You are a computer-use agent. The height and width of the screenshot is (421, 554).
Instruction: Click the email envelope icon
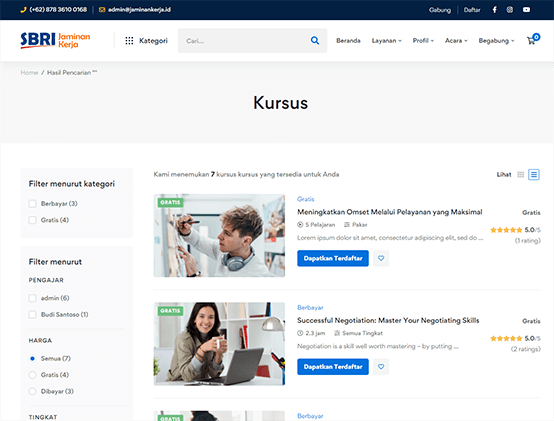[102, 10]
